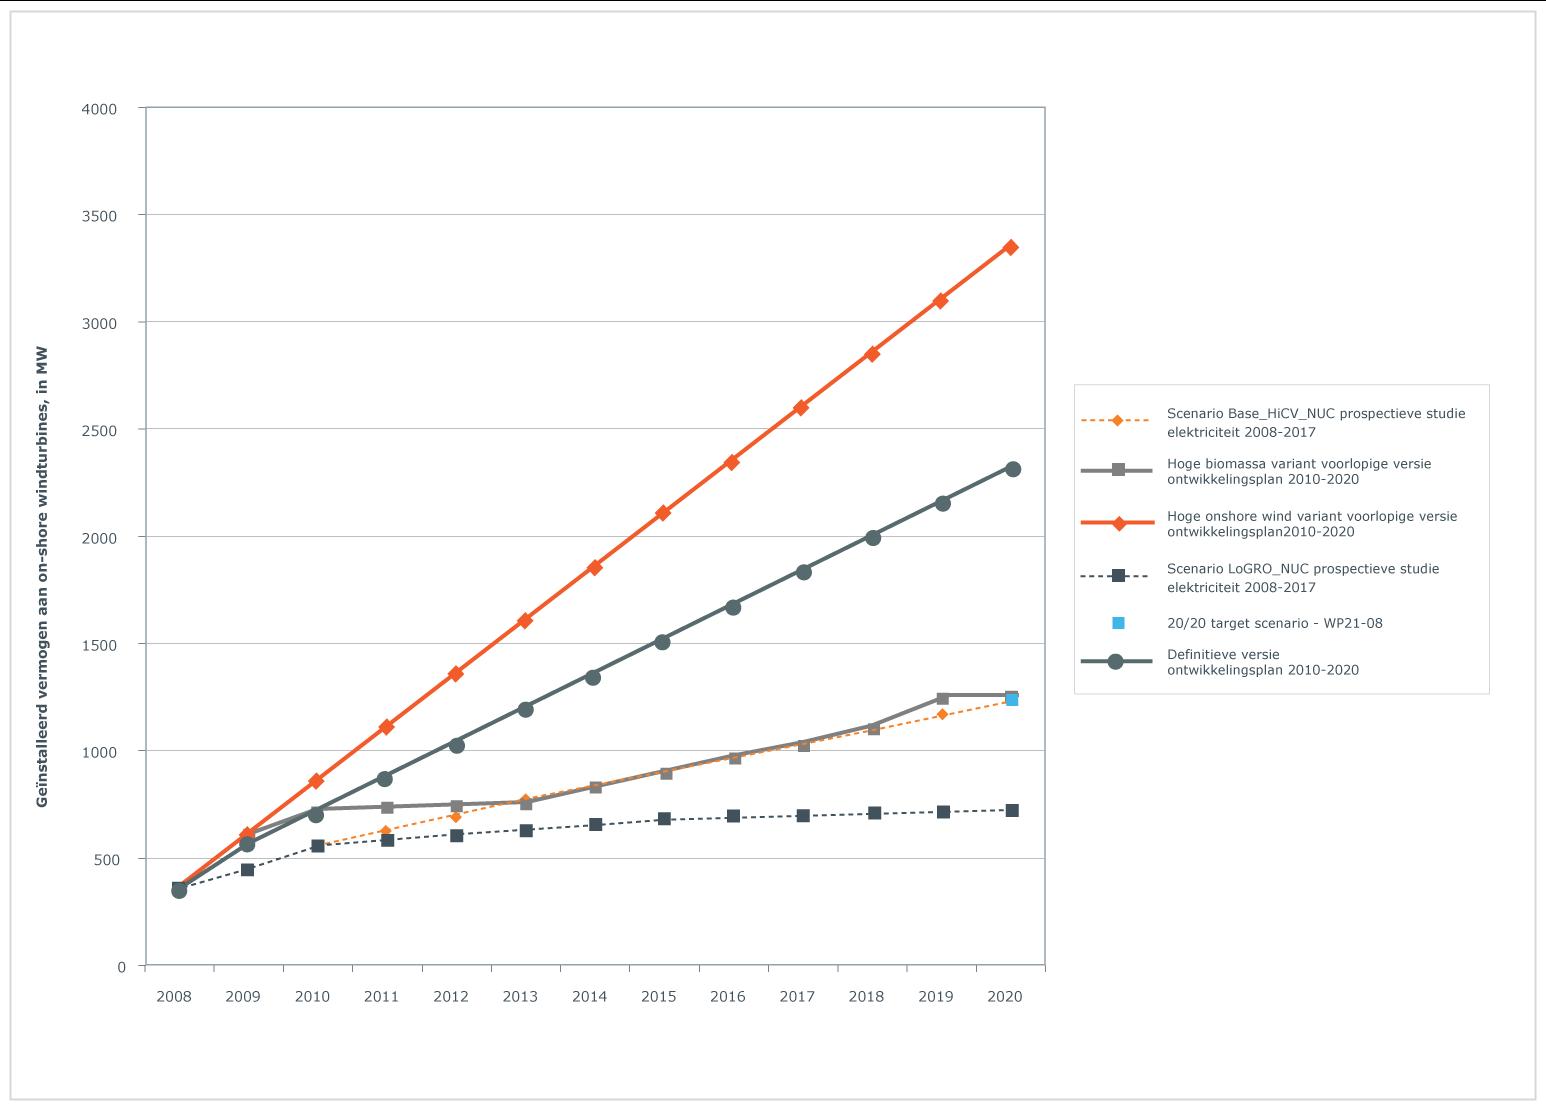Viewport: 1546px width, 1110px height.
Task: Click the 2019 label on the x-axis
Action: click(x=935, y=997)
